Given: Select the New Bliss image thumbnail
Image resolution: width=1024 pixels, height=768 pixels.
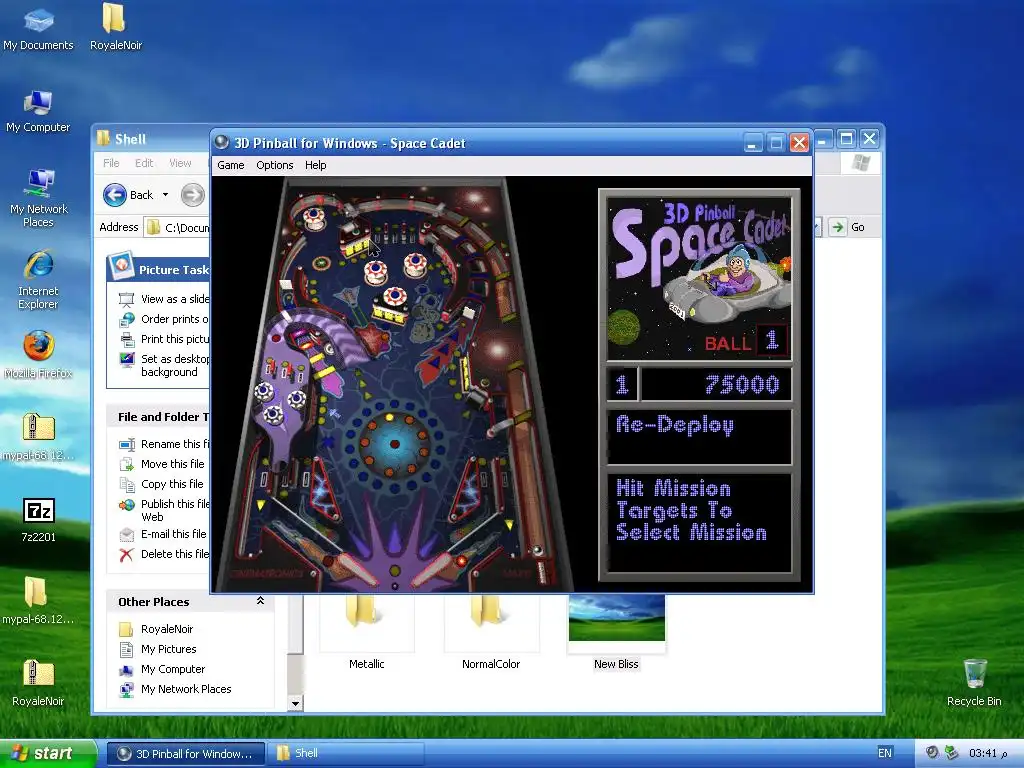Looking at the screenshot, I should [616, 617].
